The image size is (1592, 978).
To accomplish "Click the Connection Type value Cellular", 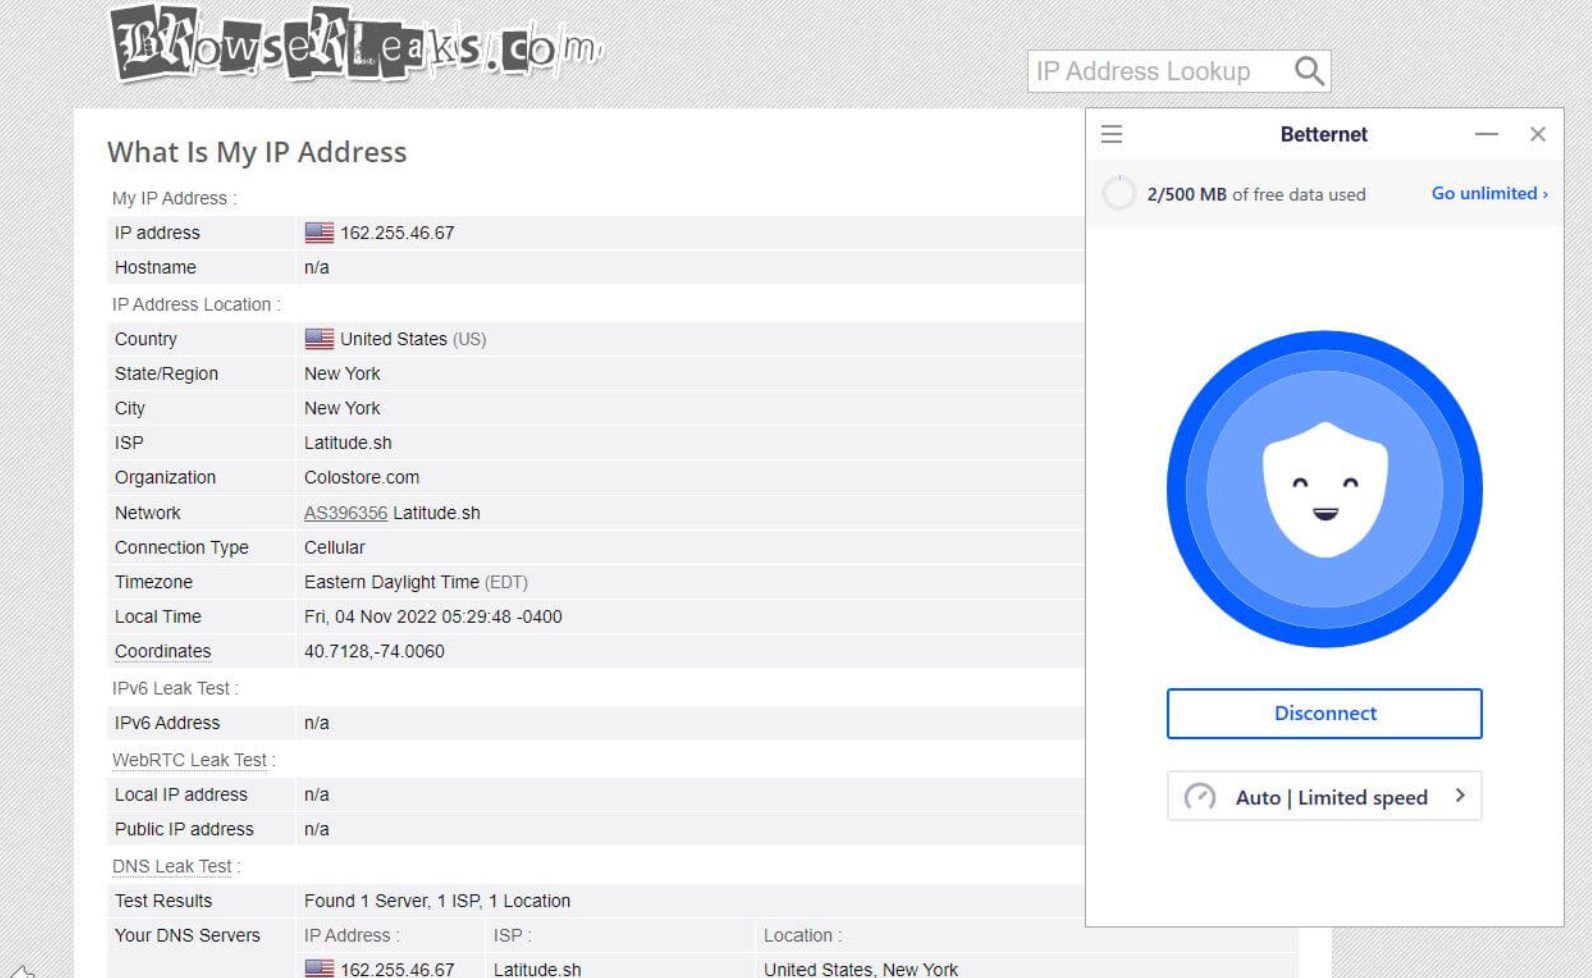I will coord(335,548).
